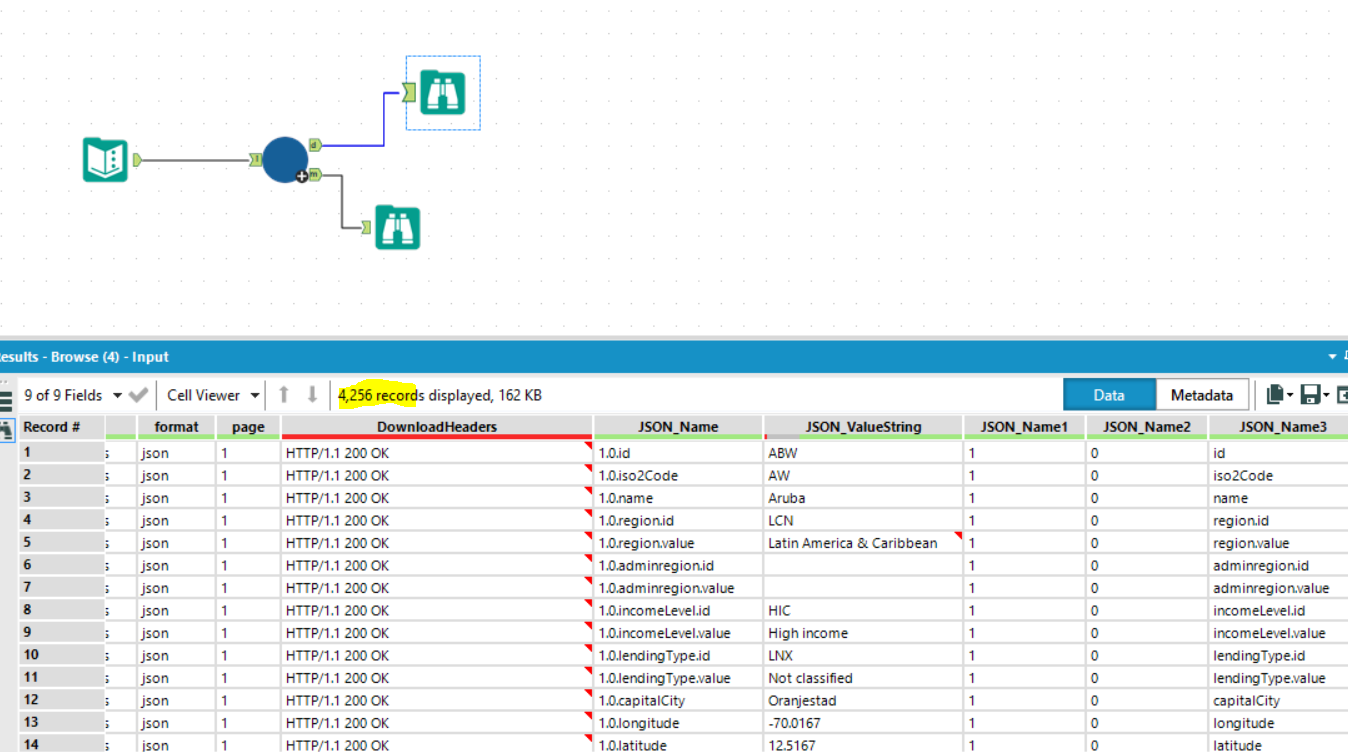Select record row number 12
Screen dimensions: 1348x752
pyautogui.click(x=61, y=701)
